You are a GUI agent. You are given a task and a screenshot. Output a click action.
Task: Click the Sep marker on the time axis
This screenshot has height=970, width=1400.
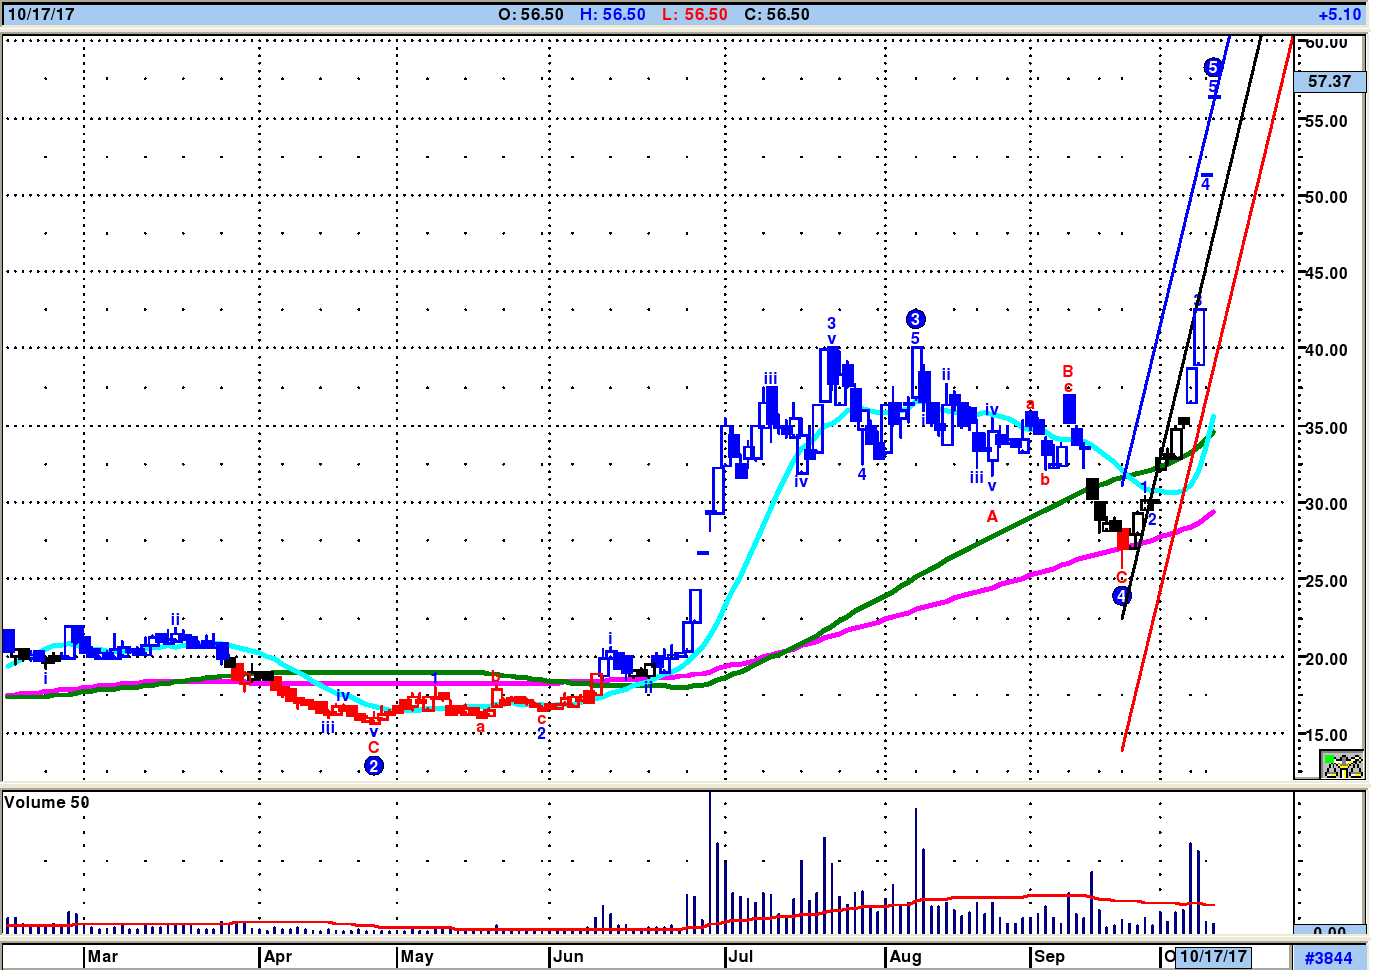(1049, 956)
